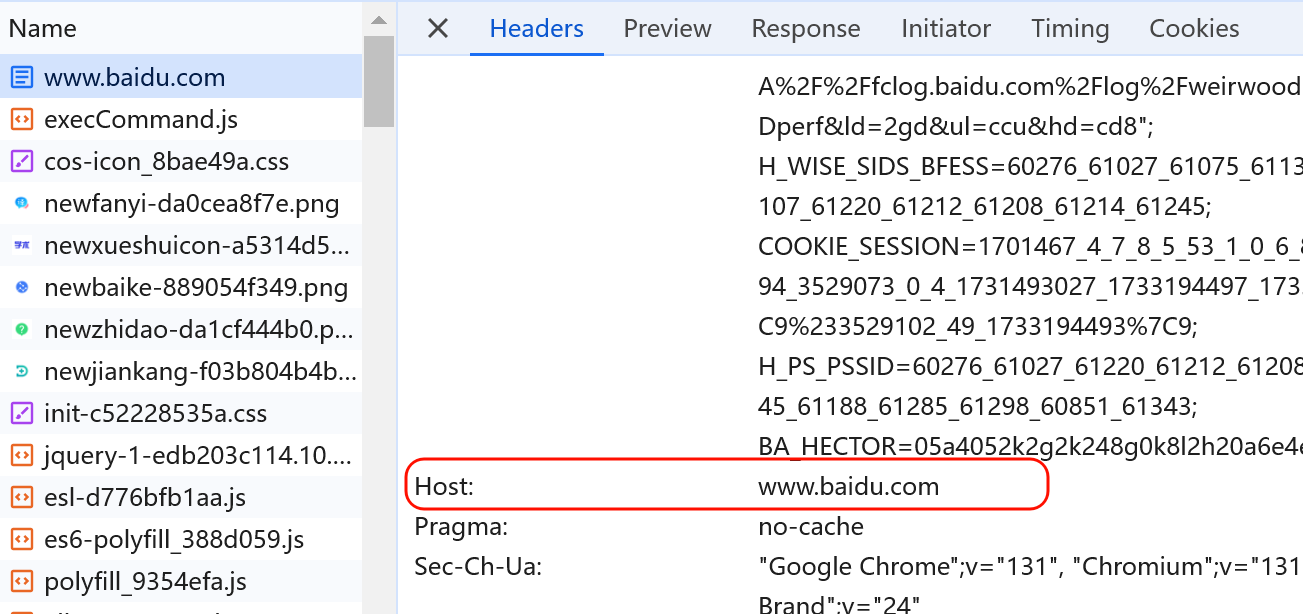Click the newjiankang image icon
The image size is (1303, 614).
coord(21,372)
